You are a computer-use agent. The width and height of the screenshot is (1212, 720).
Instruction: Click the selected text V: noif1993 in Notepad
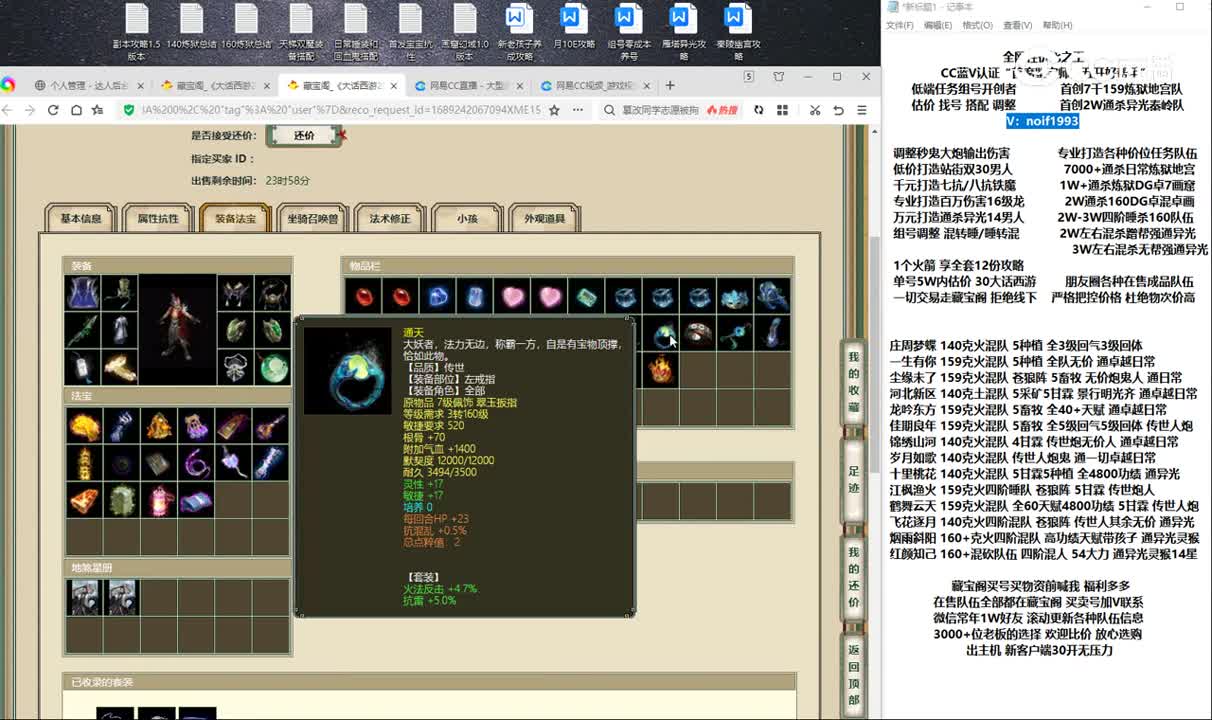(1042, 121)
